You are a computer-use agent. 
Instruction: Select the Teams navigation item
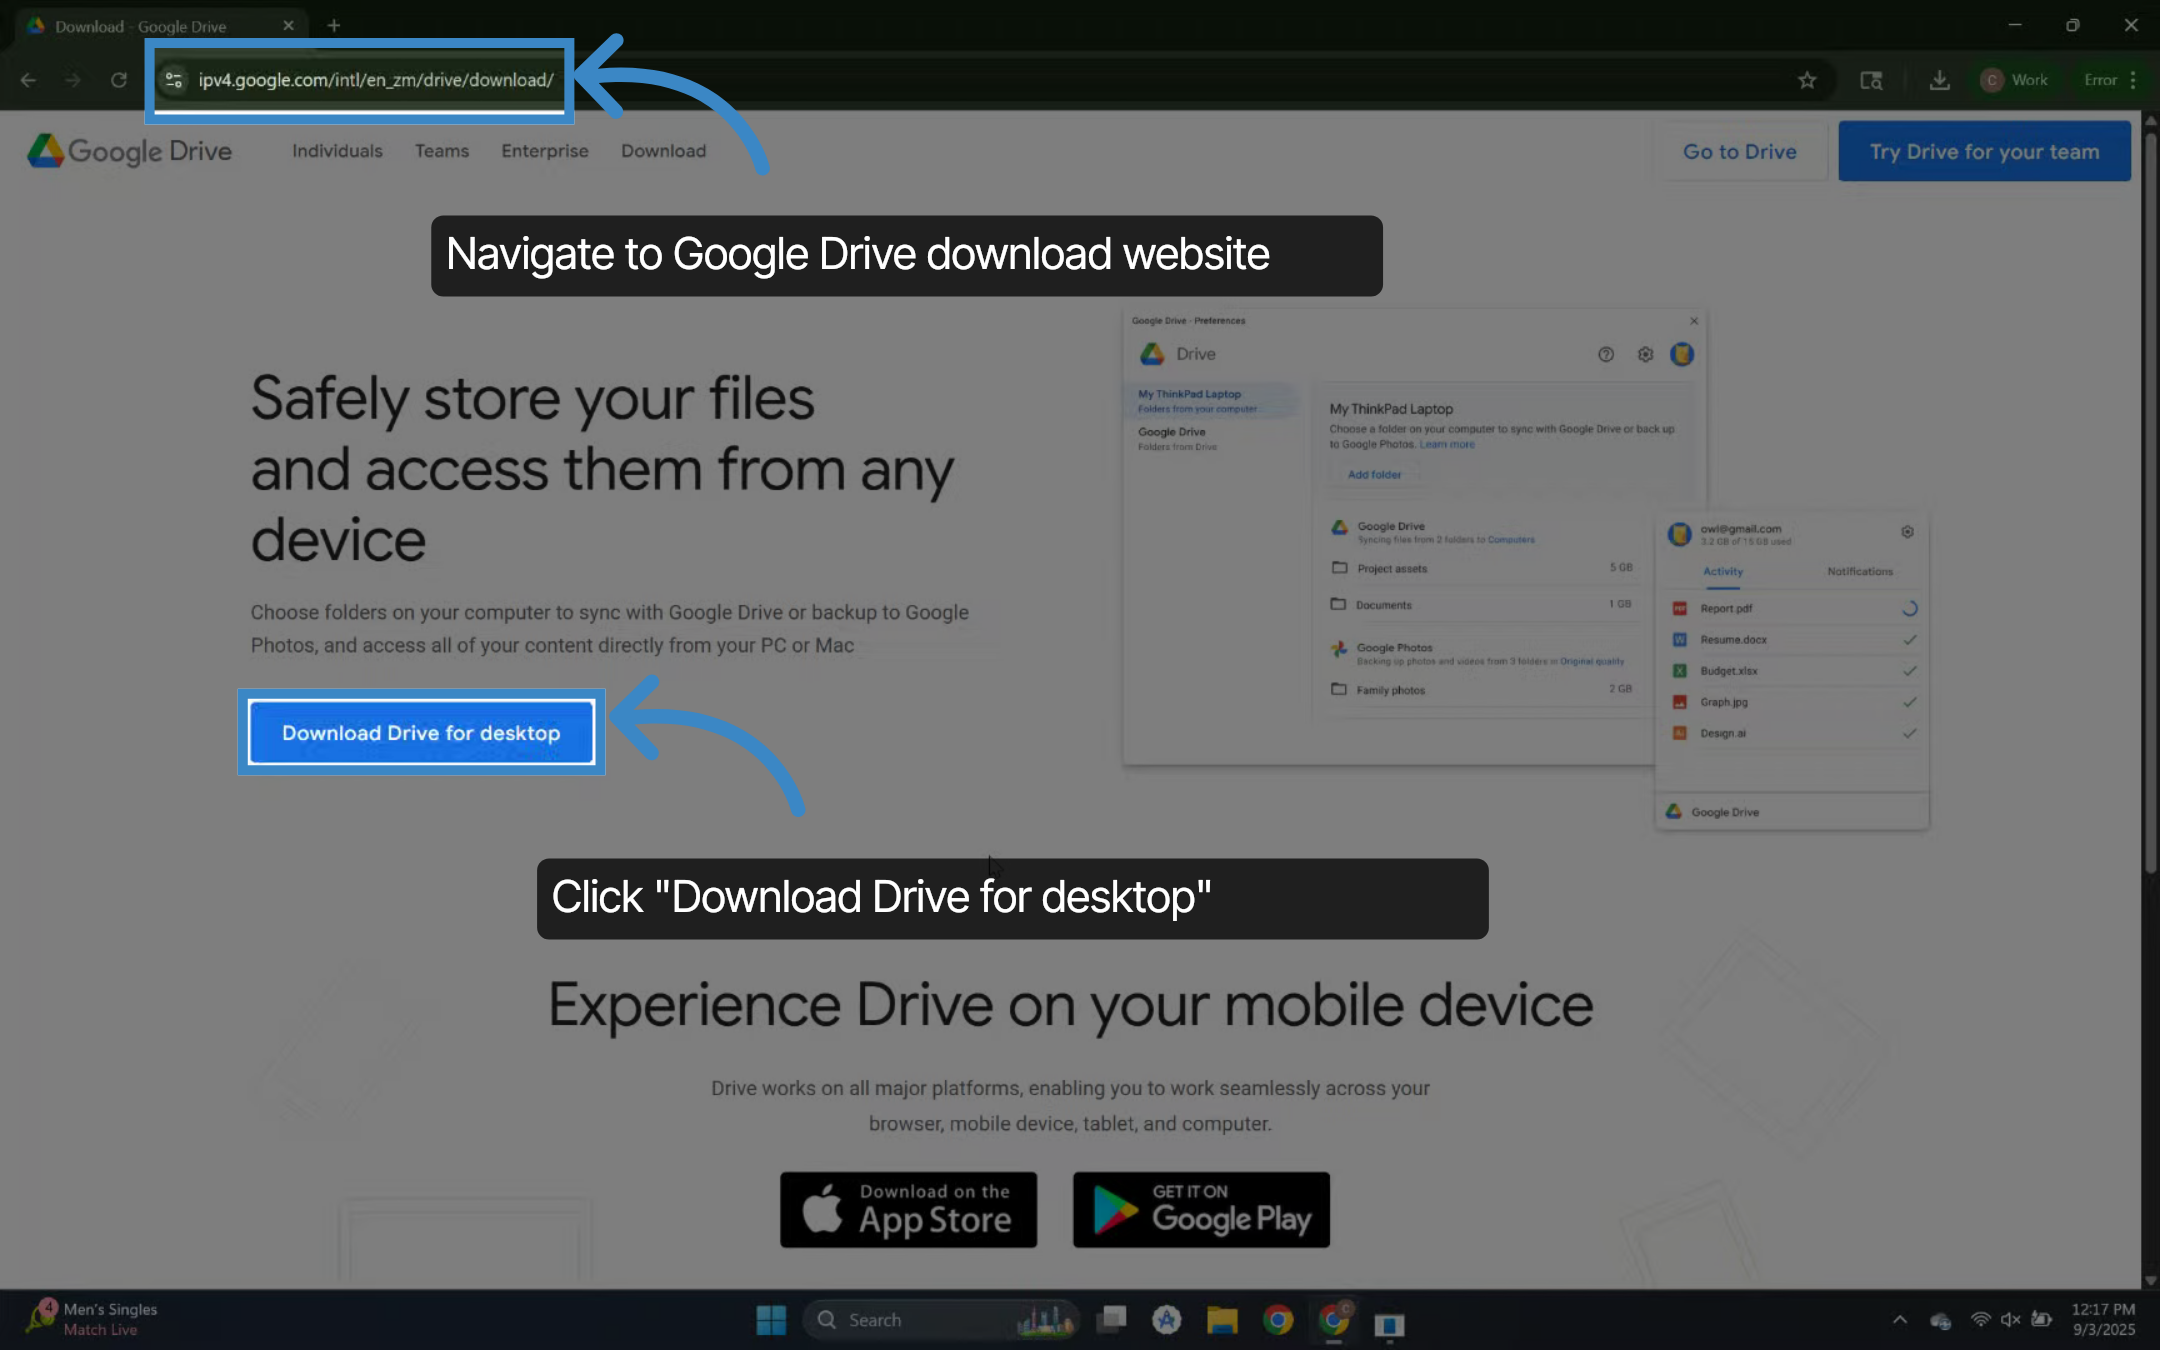(x=441, y=151)
